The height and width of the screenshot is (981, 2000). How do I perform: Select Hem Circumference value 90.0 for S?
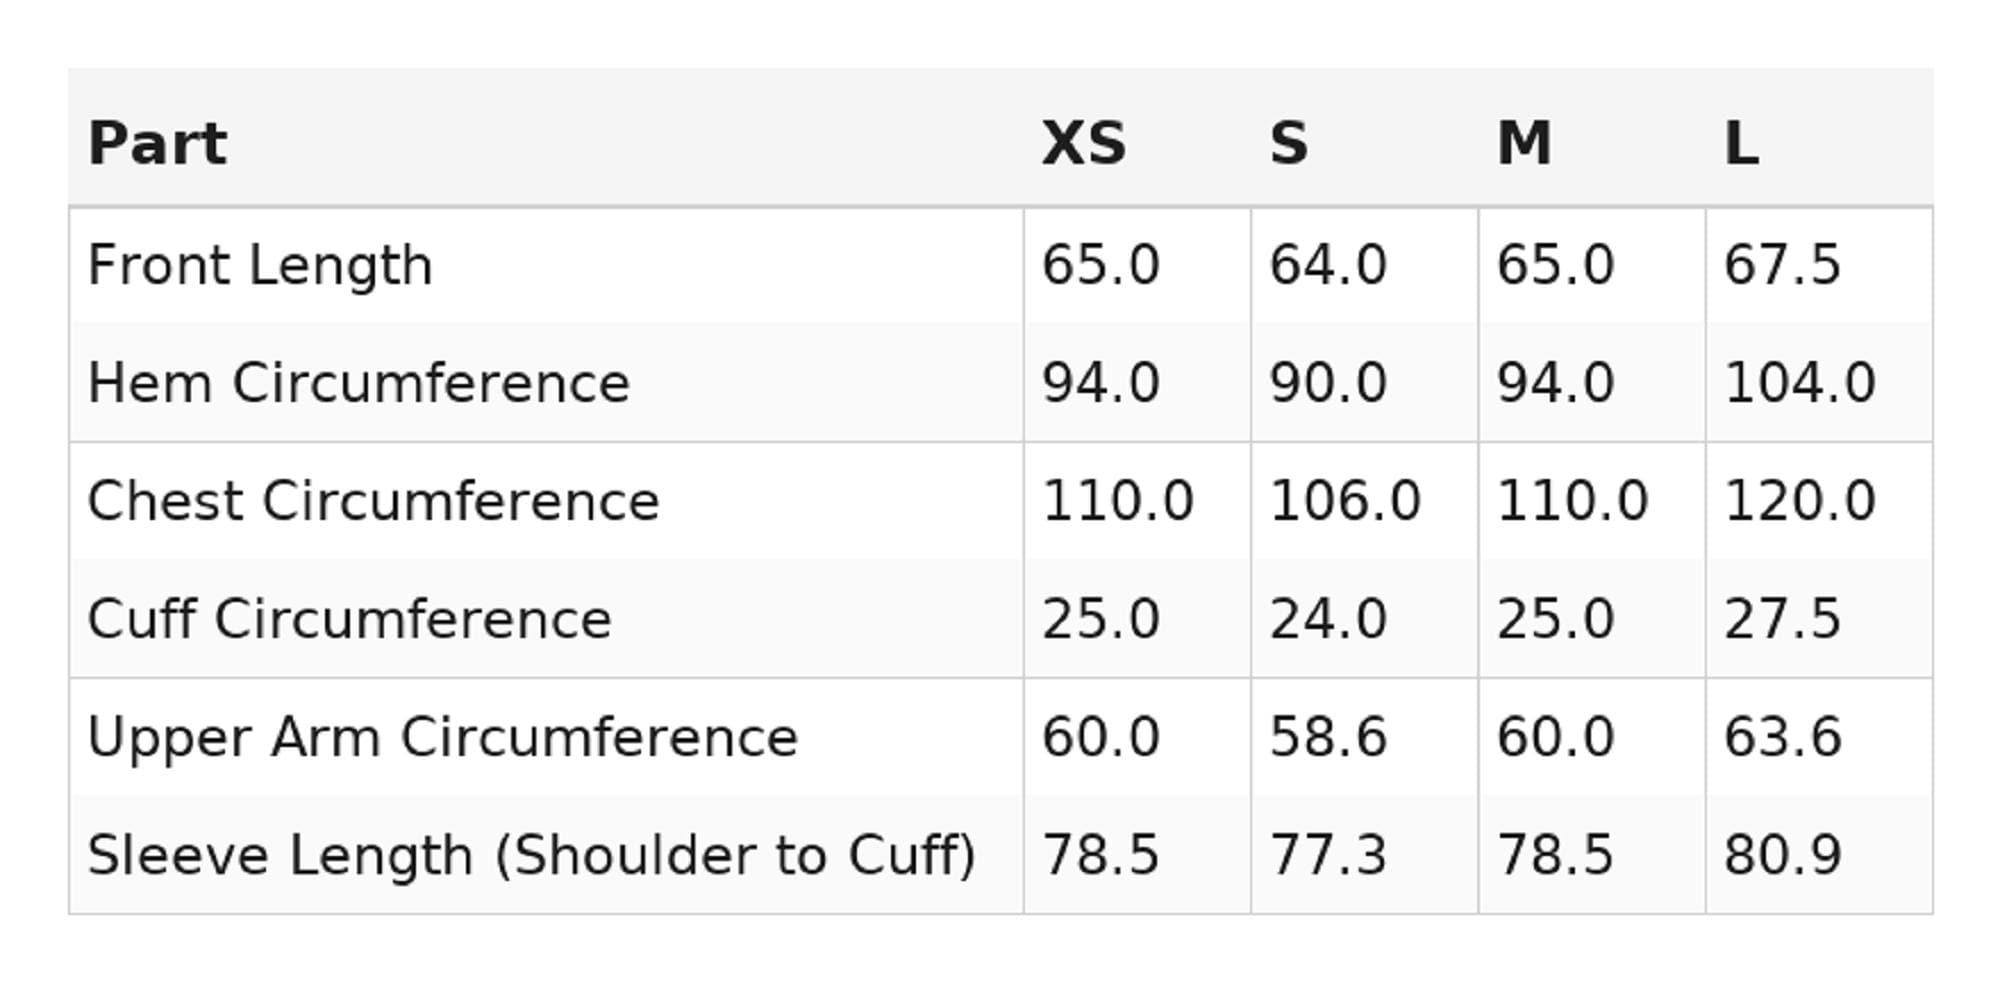[x=1328, y=383]
